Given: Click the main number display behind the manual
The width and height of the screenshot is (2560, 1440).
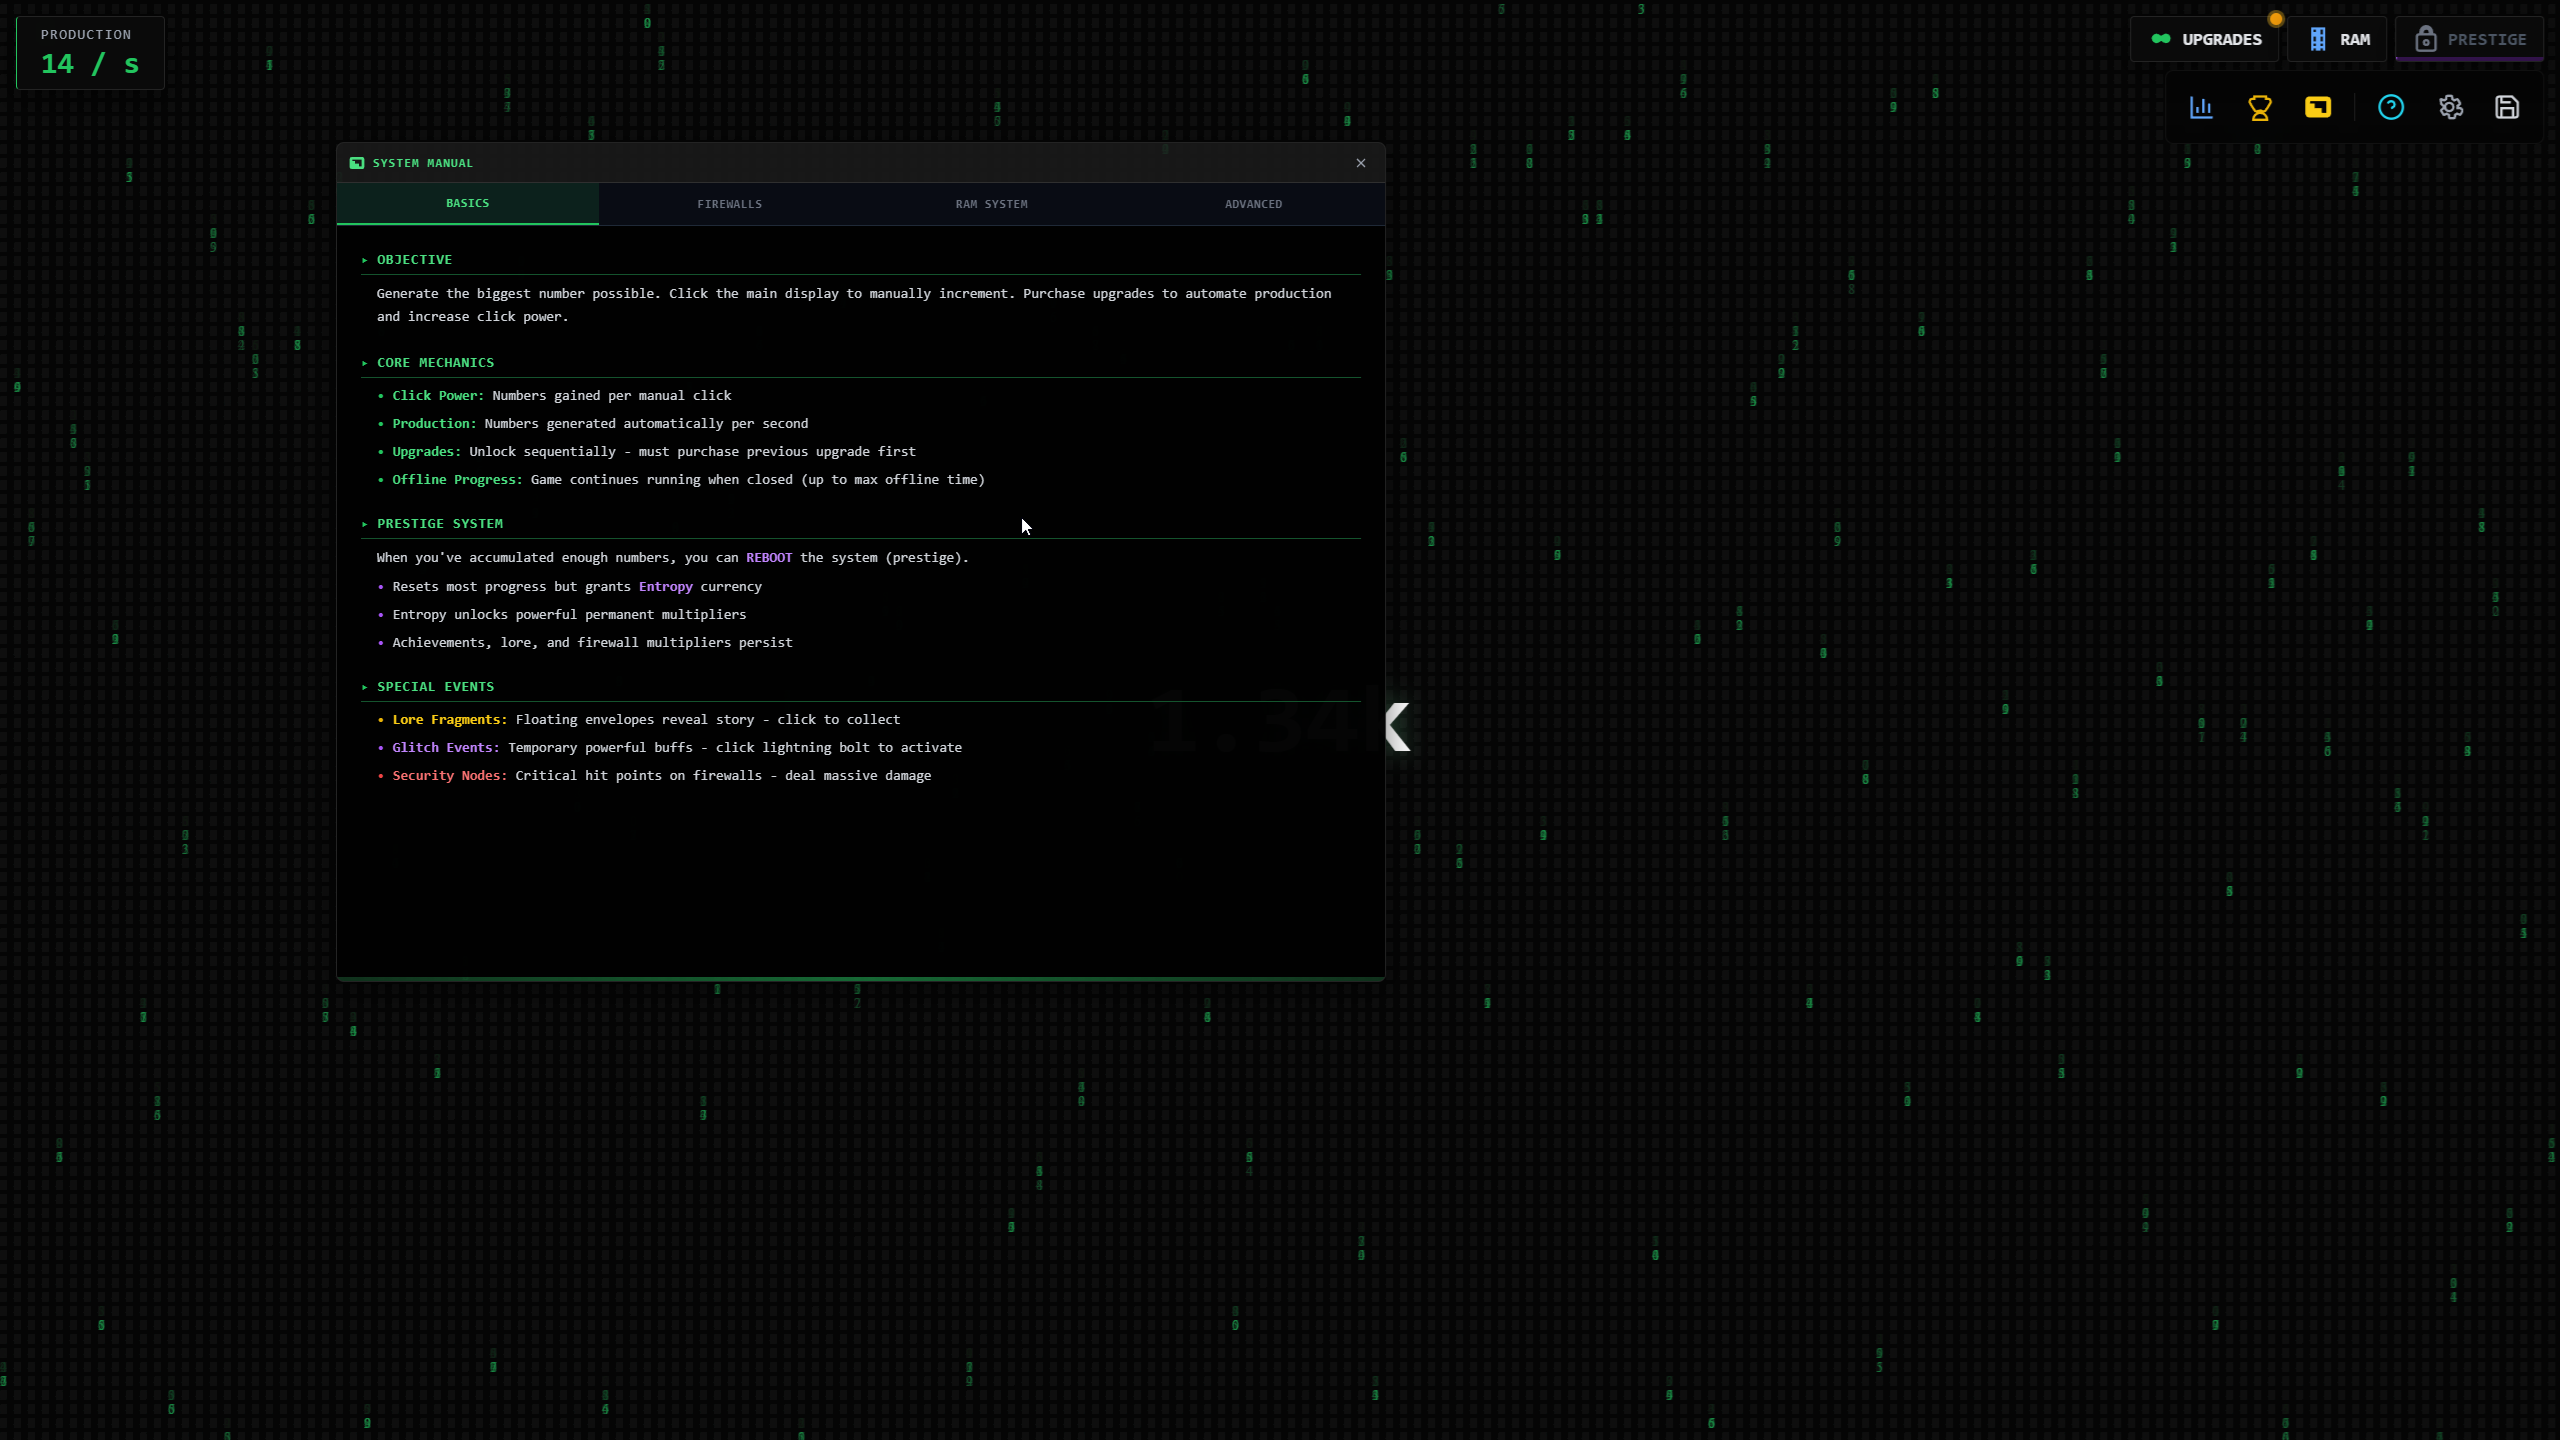Looking at the screenshot, I should (1396, 726).
